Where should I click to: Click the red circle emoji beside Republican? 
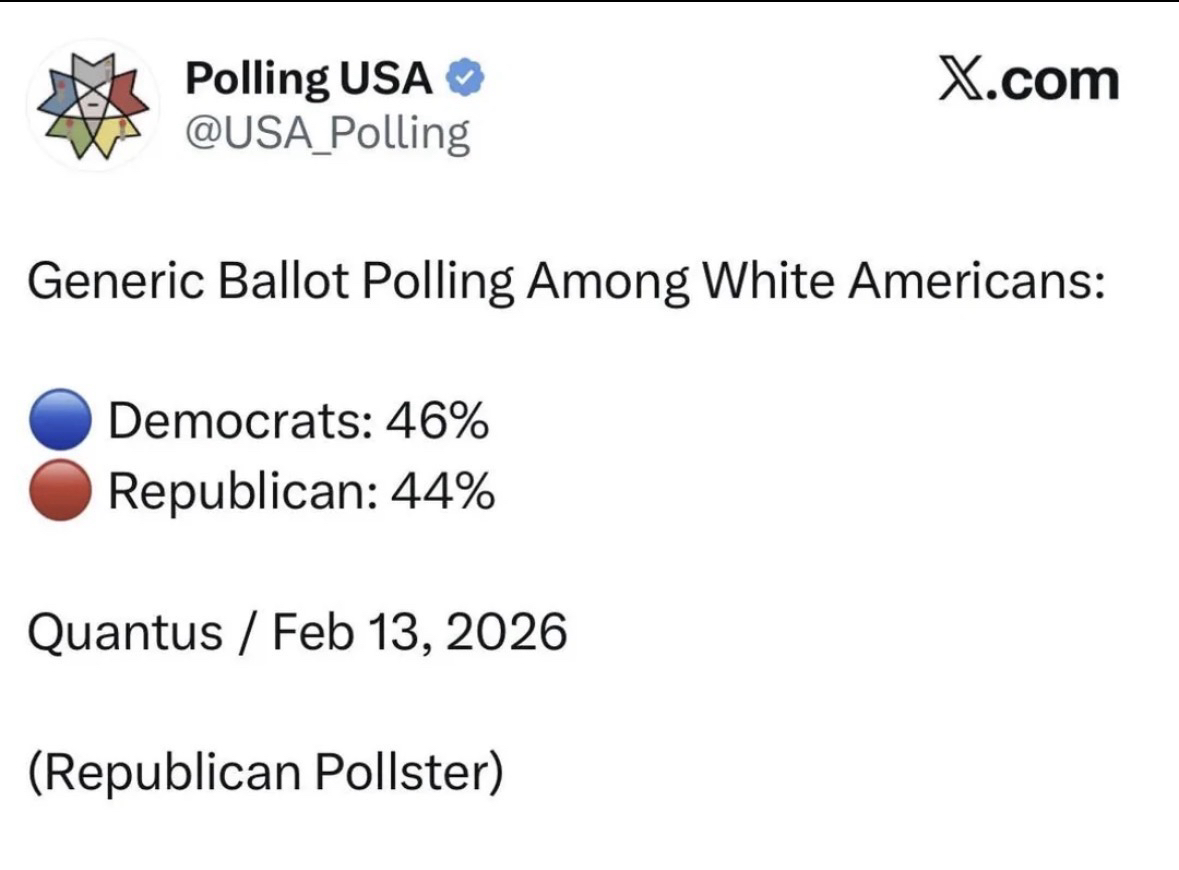(x=61, y=492)
